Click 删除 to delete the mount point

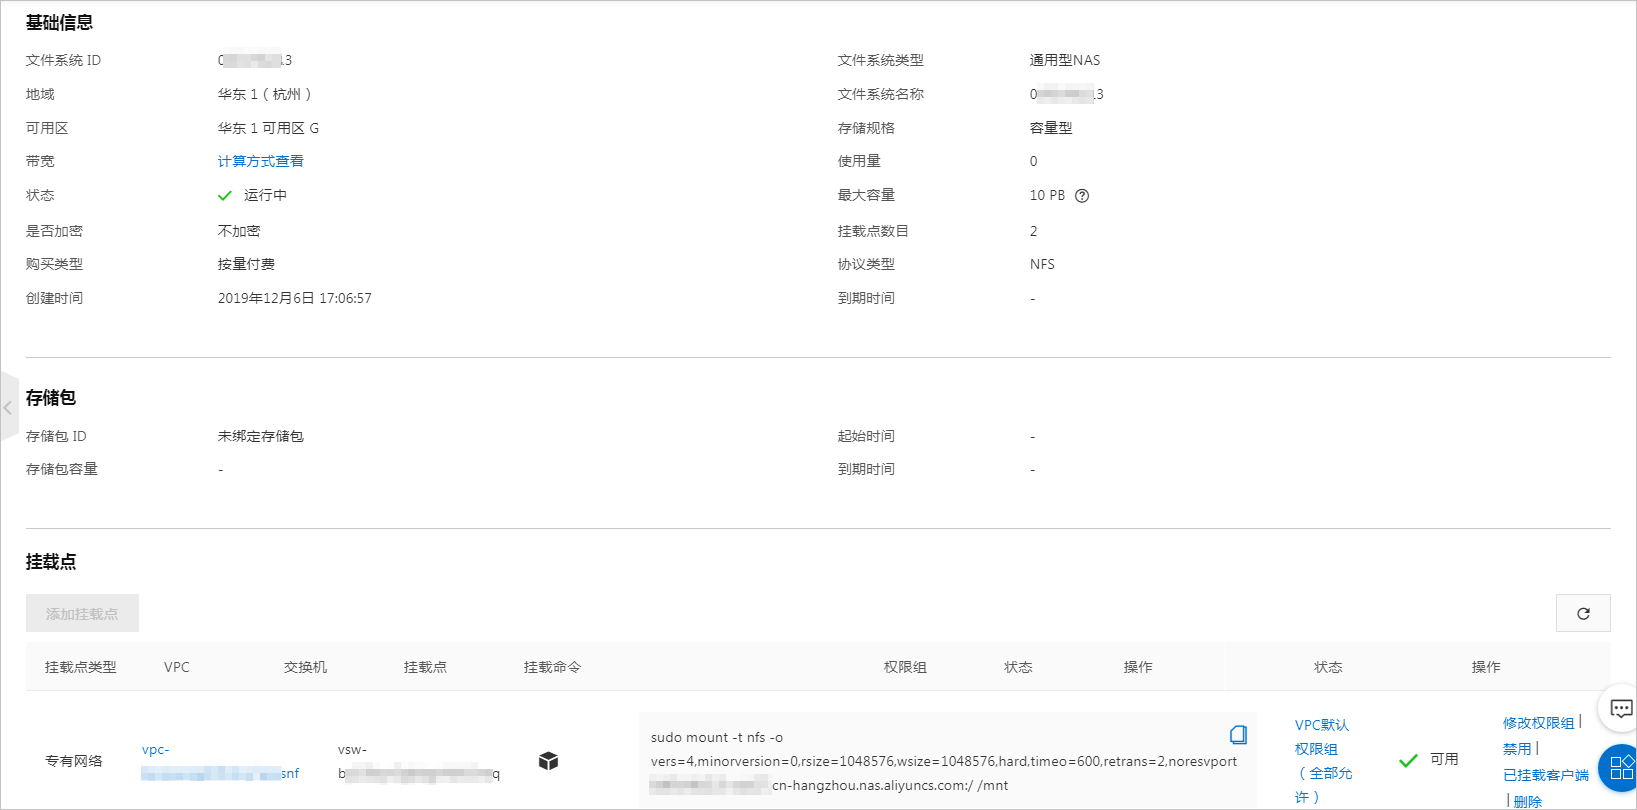(1528, 801)
